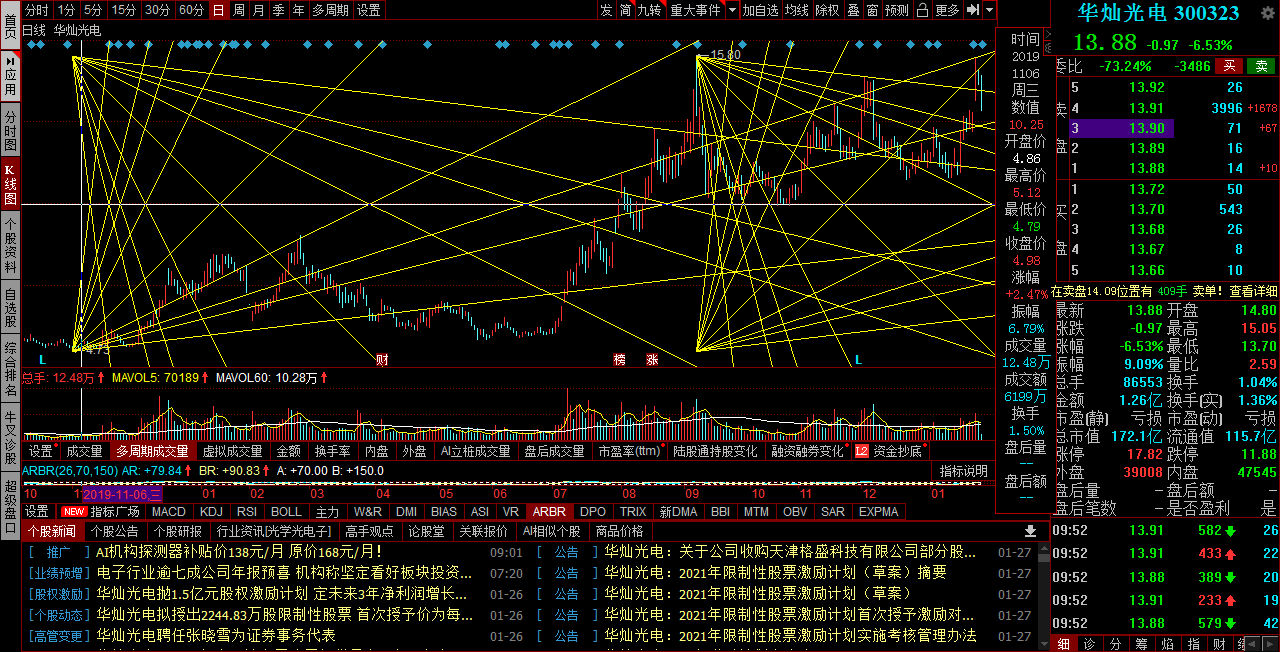Open the 综合排名 sidebar tab

tap(10, 369)
